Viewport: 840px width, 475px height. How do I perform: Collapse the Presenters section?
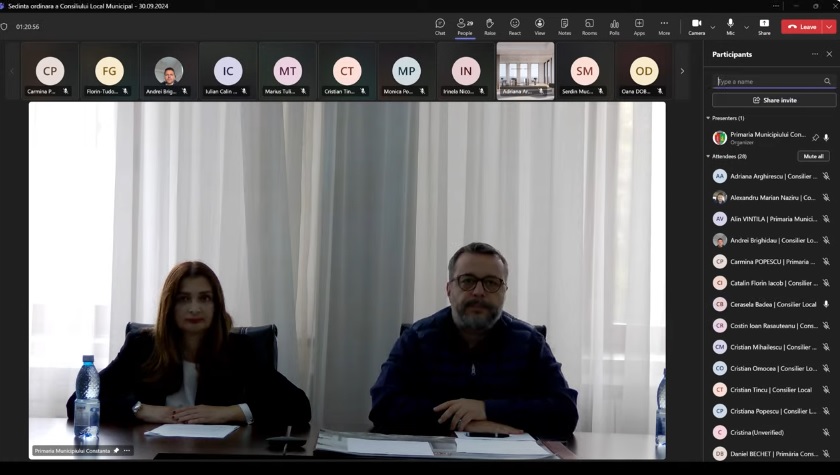[x=709, y=118]
